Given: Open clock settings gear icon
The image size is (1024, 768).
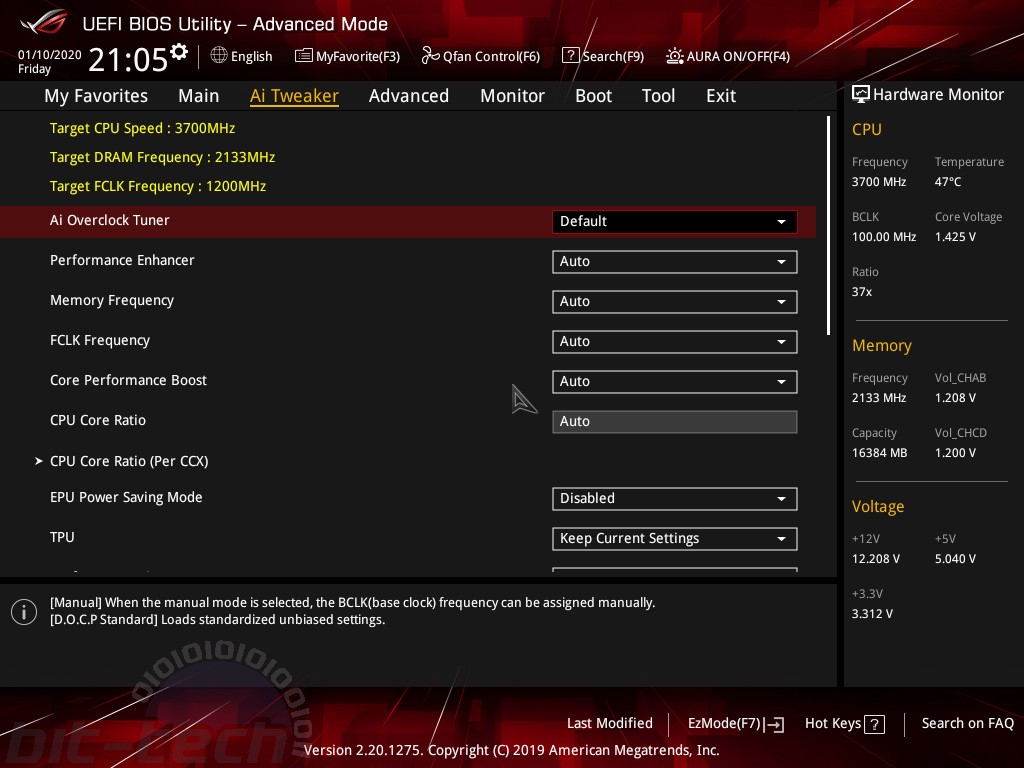Looking at the screenshot, I should [178, 52].
